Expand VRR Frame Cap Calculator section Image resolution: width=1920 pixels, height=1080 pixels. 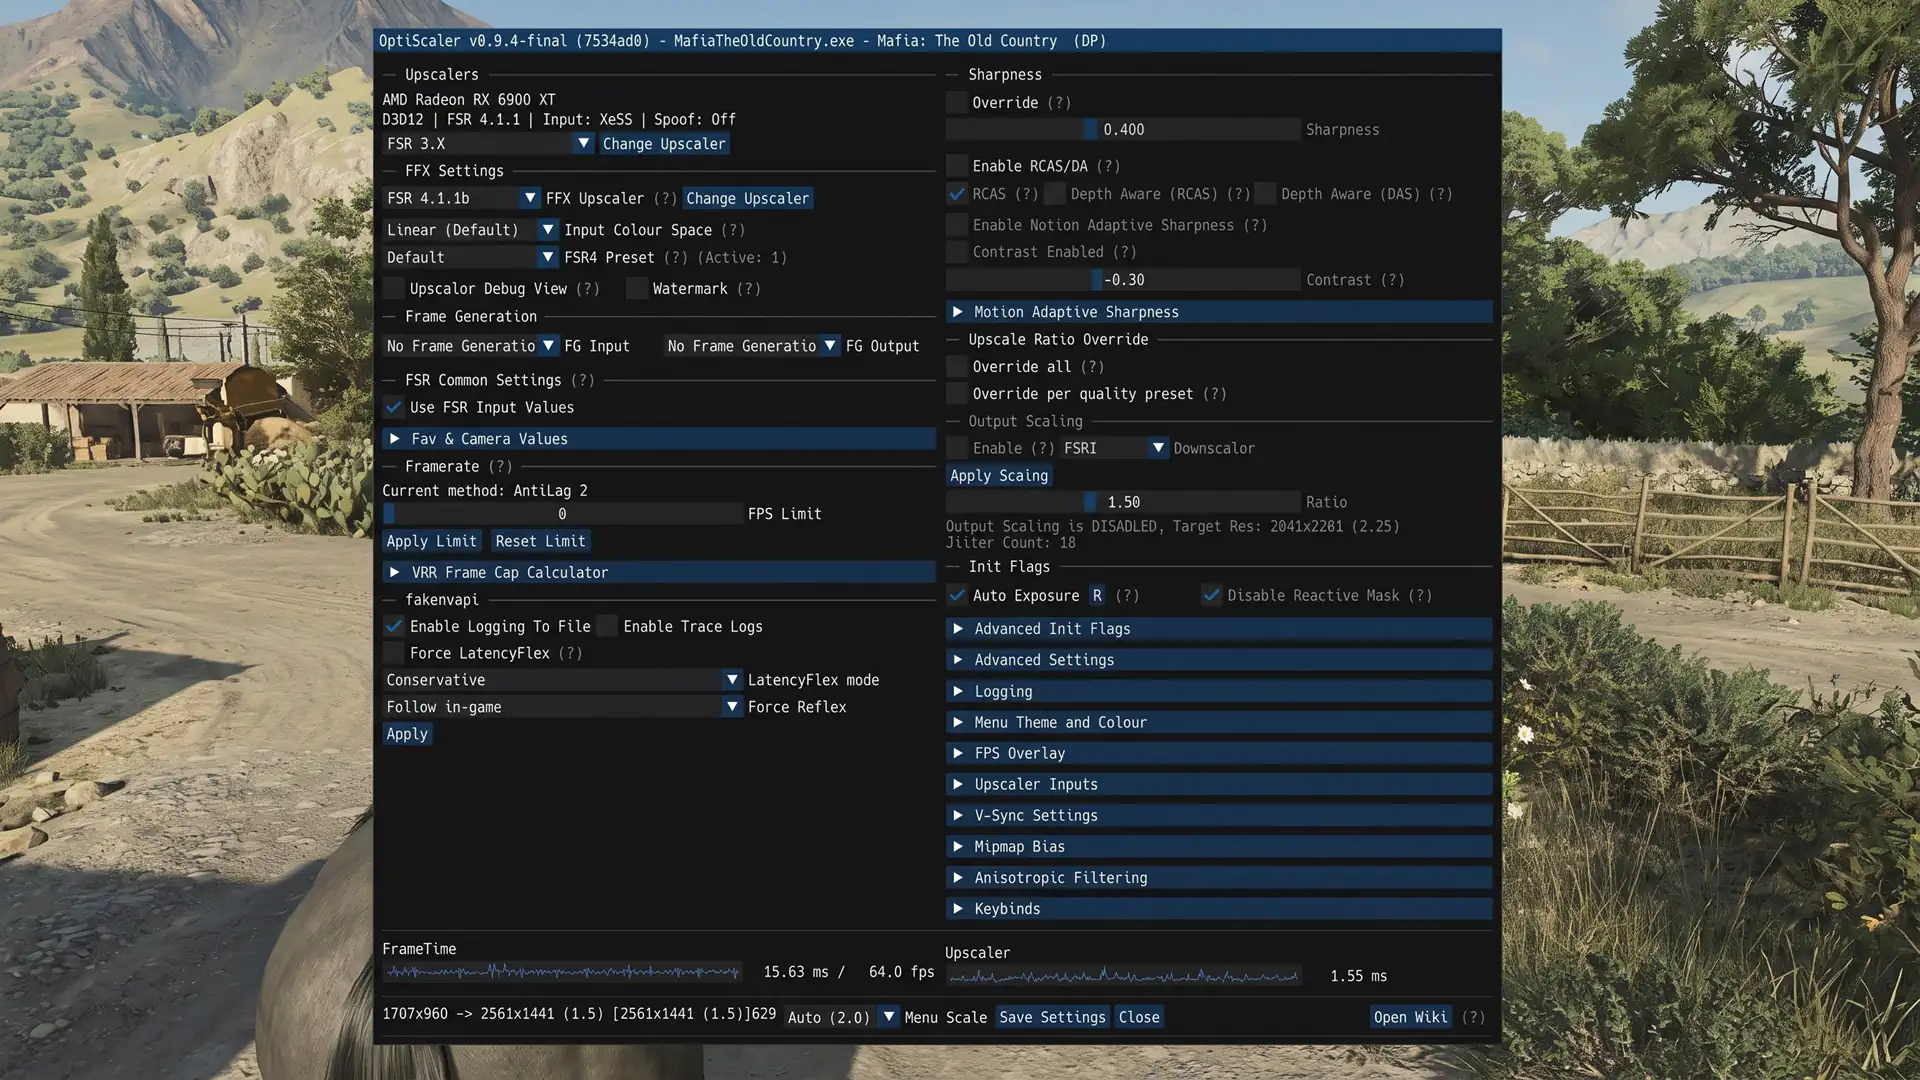659,573
